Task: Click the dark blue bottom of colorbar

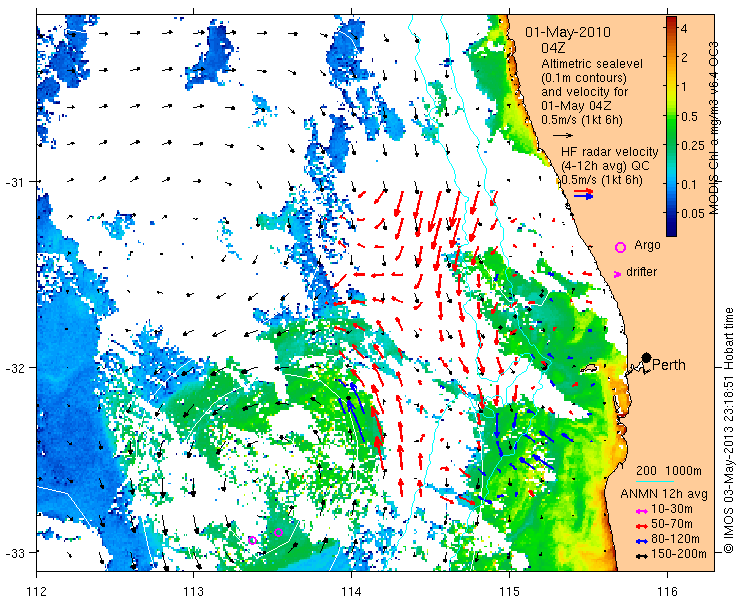Action: coord(671,229)
